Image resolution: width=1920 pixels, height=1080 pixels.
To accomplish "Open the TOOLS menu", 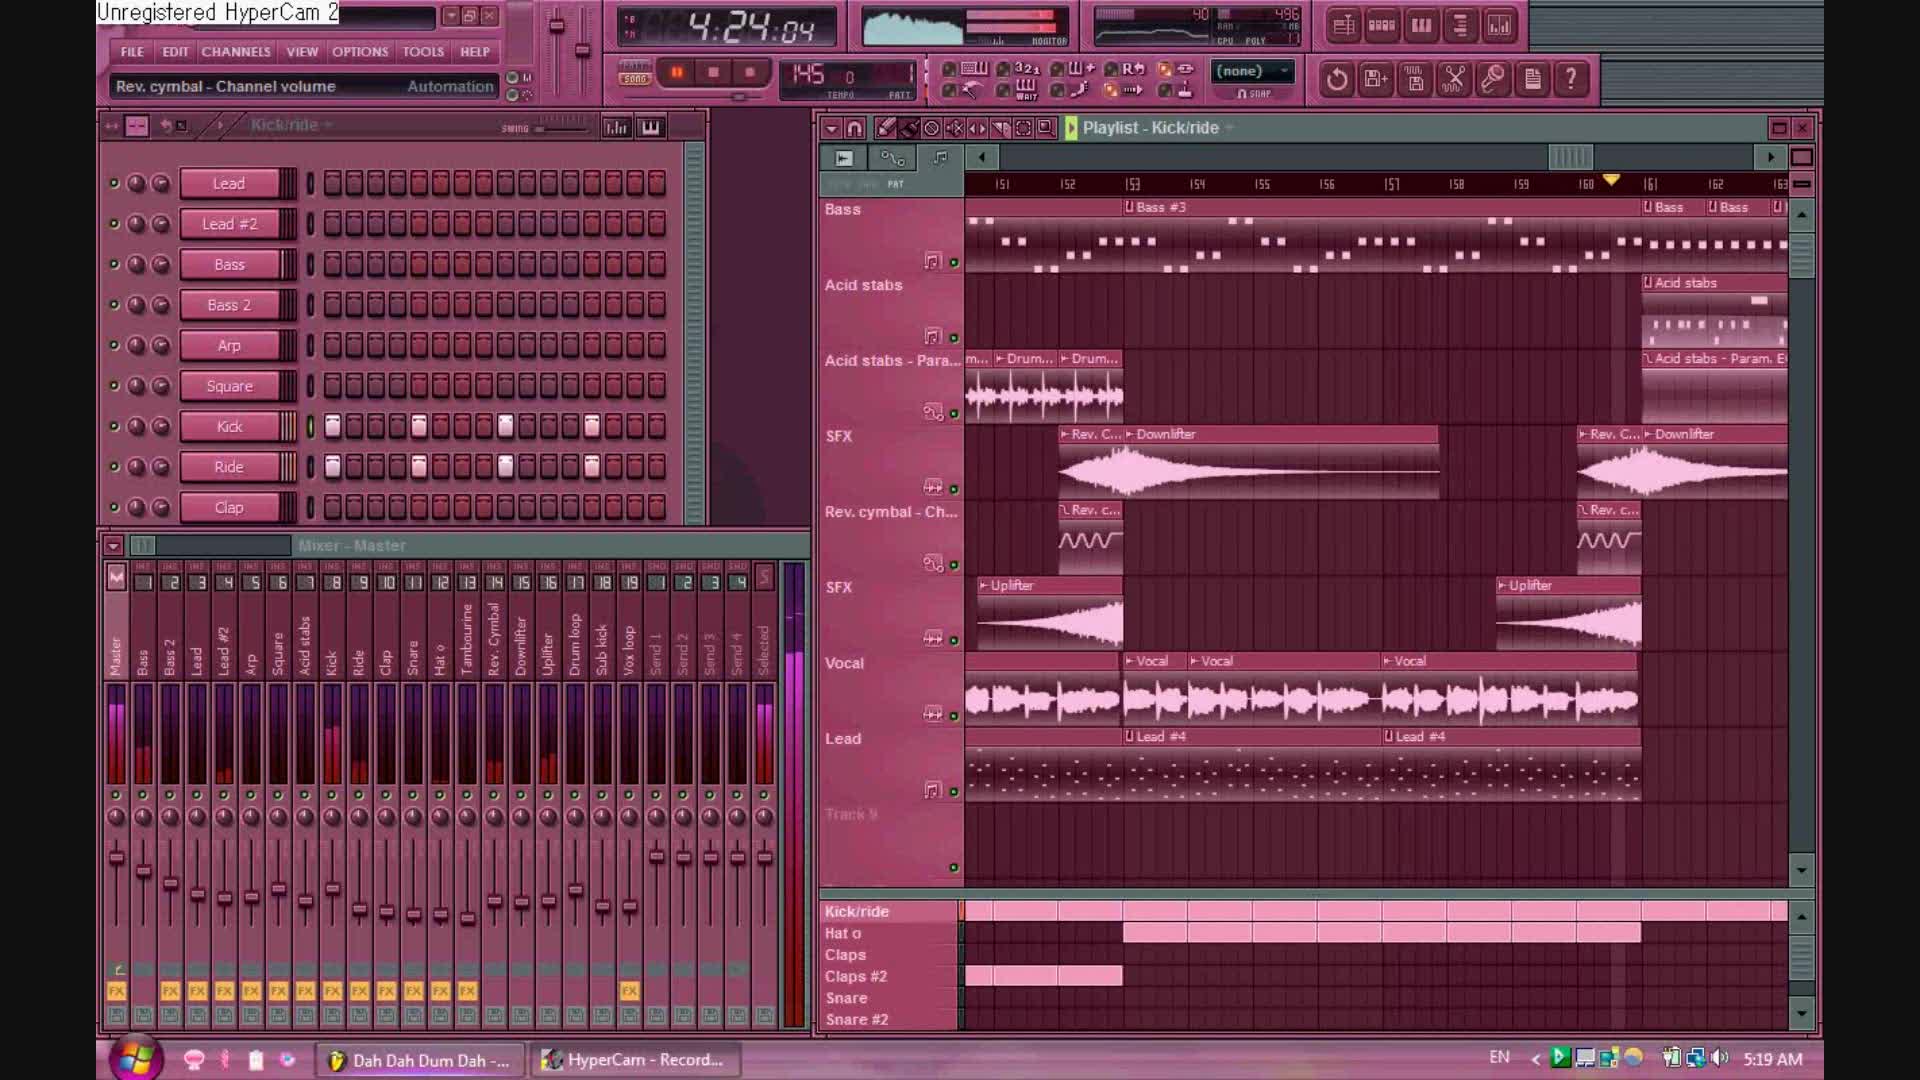I will click(x=422, y=52).
